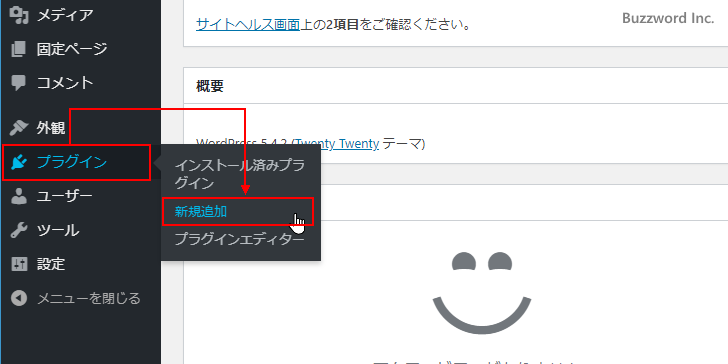Click メニューを閉じる to collapse sidebar
728x364 pixels.
88,298
